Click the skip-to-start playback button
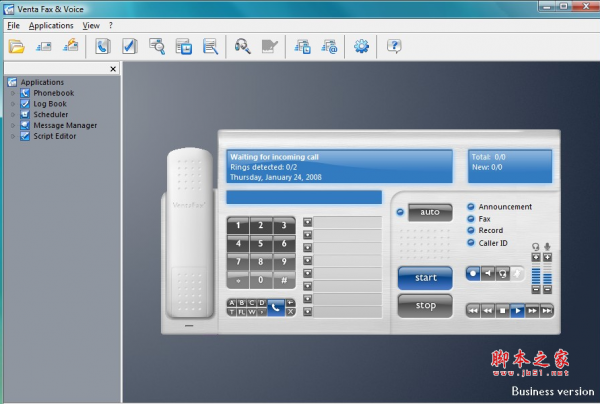The height and width of the screenshot is (404, 600). pos(473,311)
